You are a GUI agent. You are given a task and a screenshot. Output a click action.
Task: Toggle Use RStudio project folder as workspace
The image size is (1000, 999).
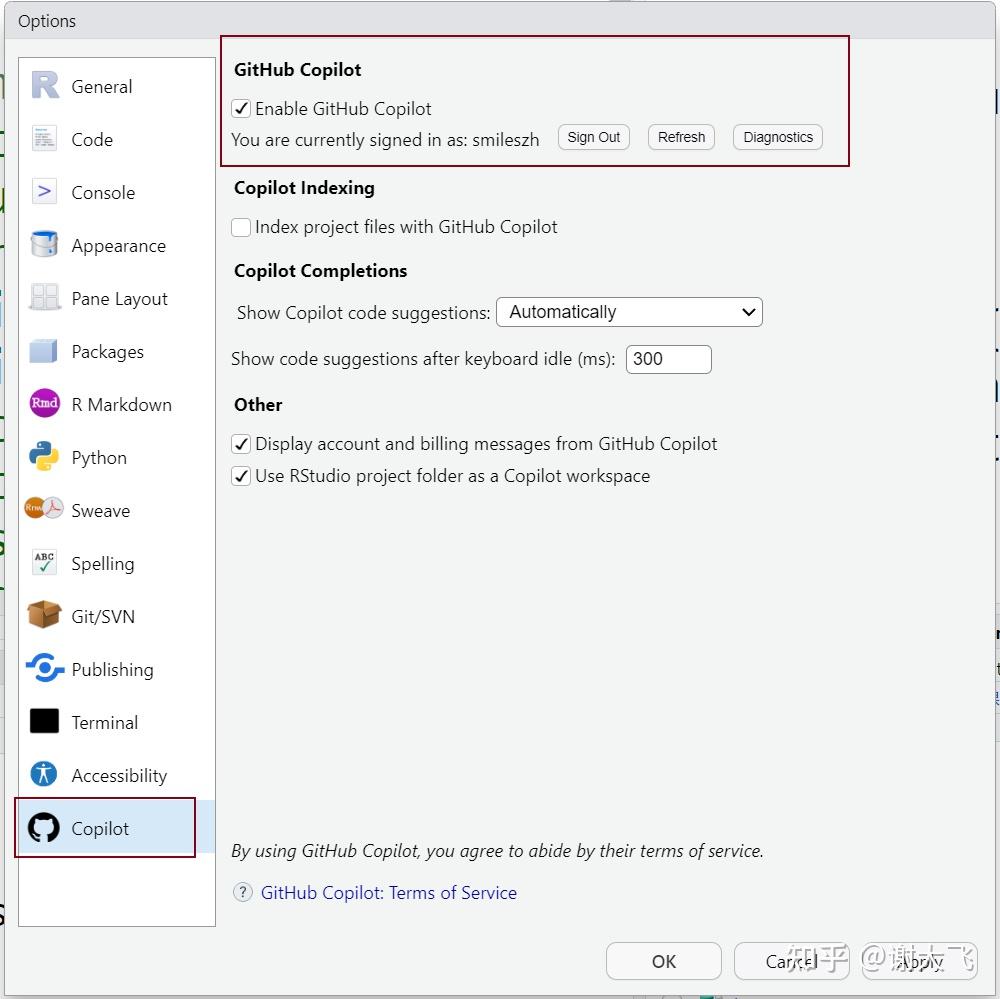click(x=241, y=476)
